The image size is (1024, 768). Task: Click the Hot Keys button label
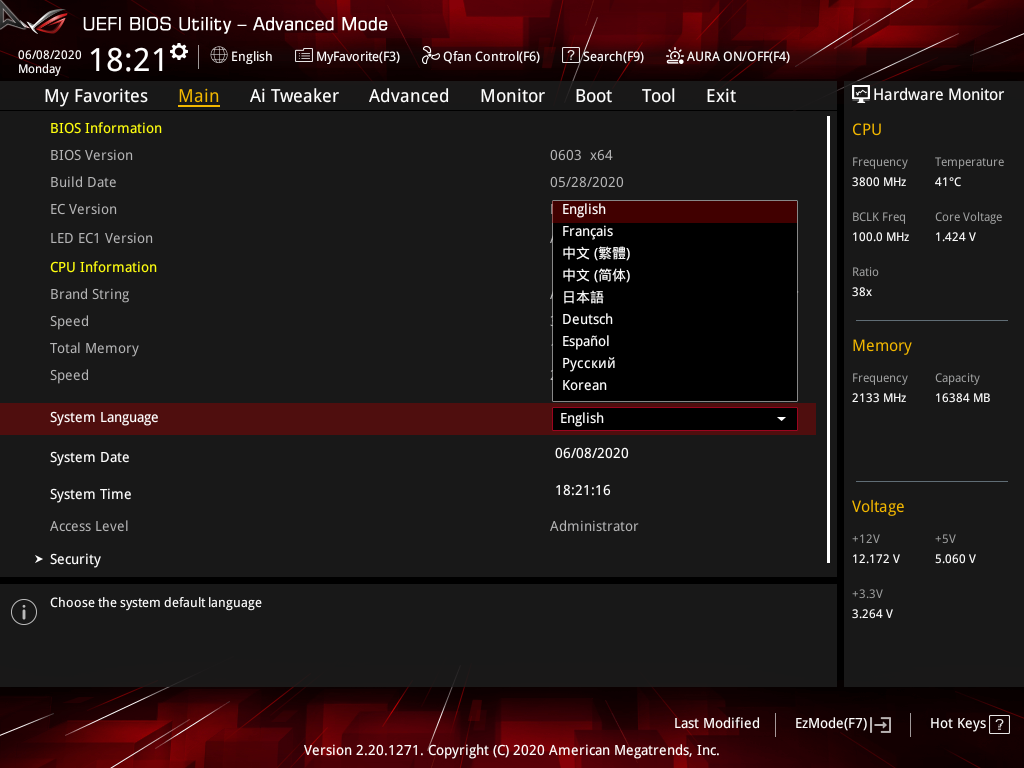pos(957,724)
